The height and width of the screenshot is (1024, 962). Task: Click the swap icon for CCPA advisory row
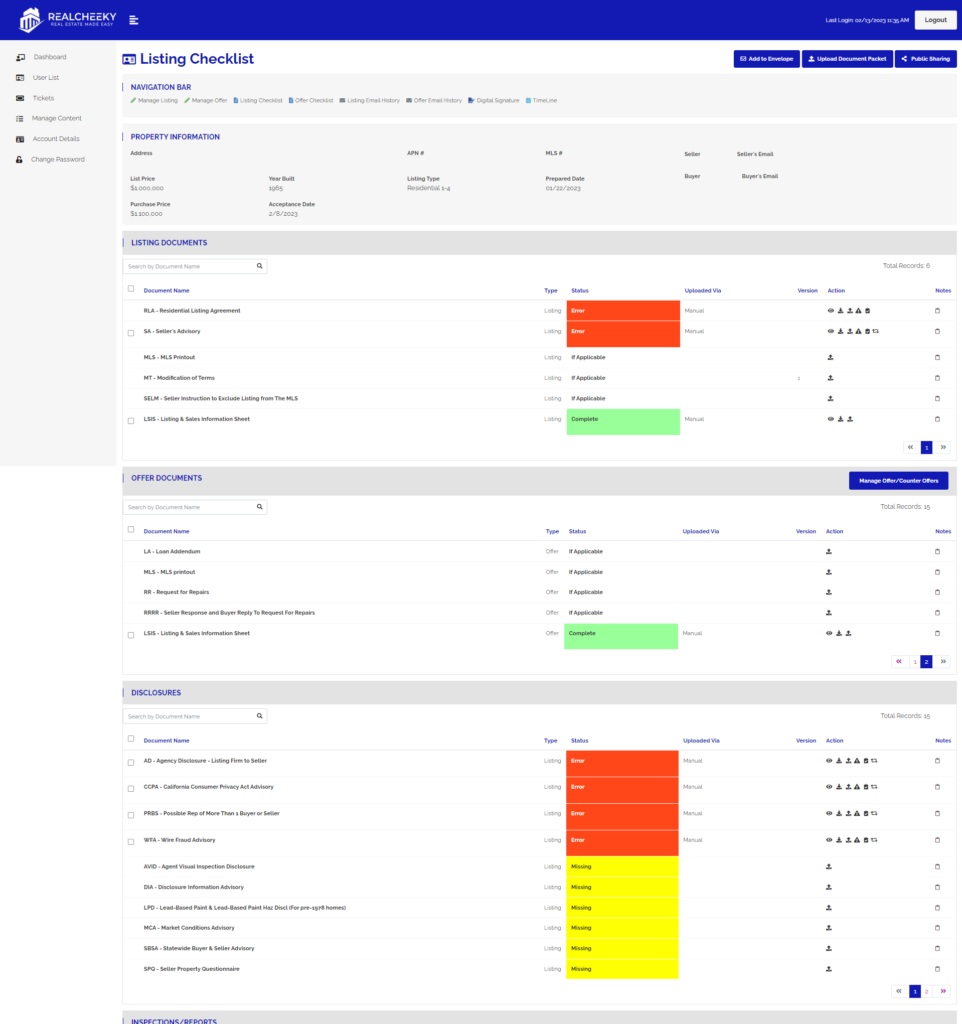click(x=875, y=787)
